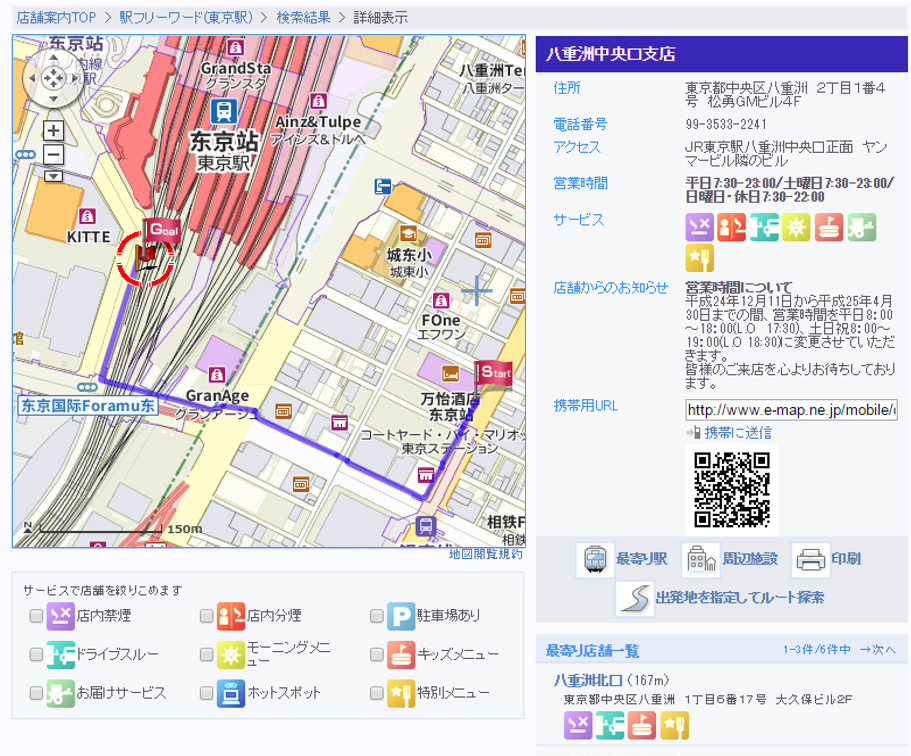Click the GranAge shopping icon on map
This screenshot has width=911, height=756.
tap(217, 374)
